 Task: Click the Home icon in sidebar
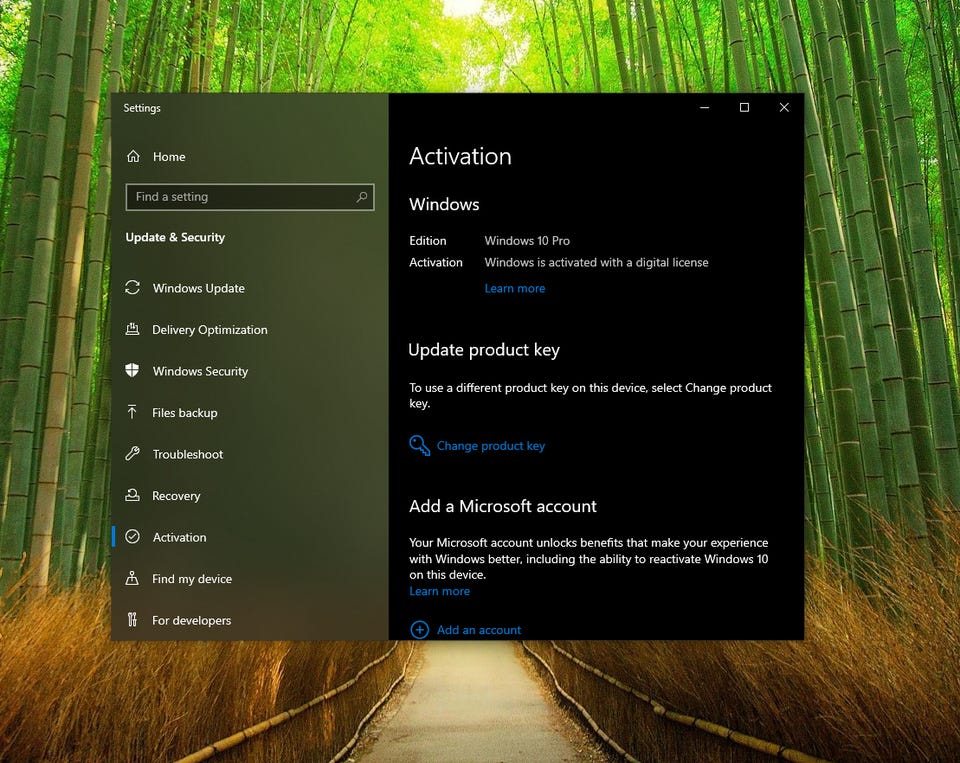(x=133, y=157)
